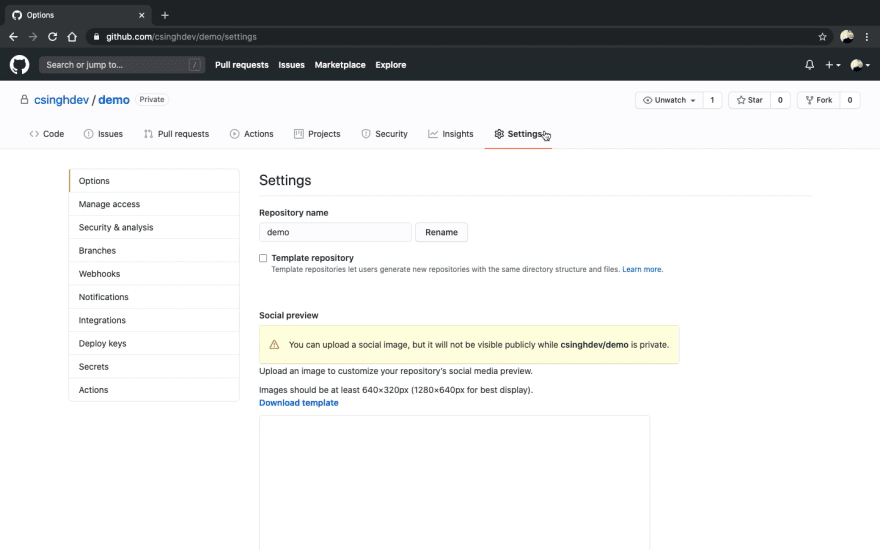Screen dimensions: 880x550
Task: Open Deploy keys in sidebar
Action: [154, 343]
